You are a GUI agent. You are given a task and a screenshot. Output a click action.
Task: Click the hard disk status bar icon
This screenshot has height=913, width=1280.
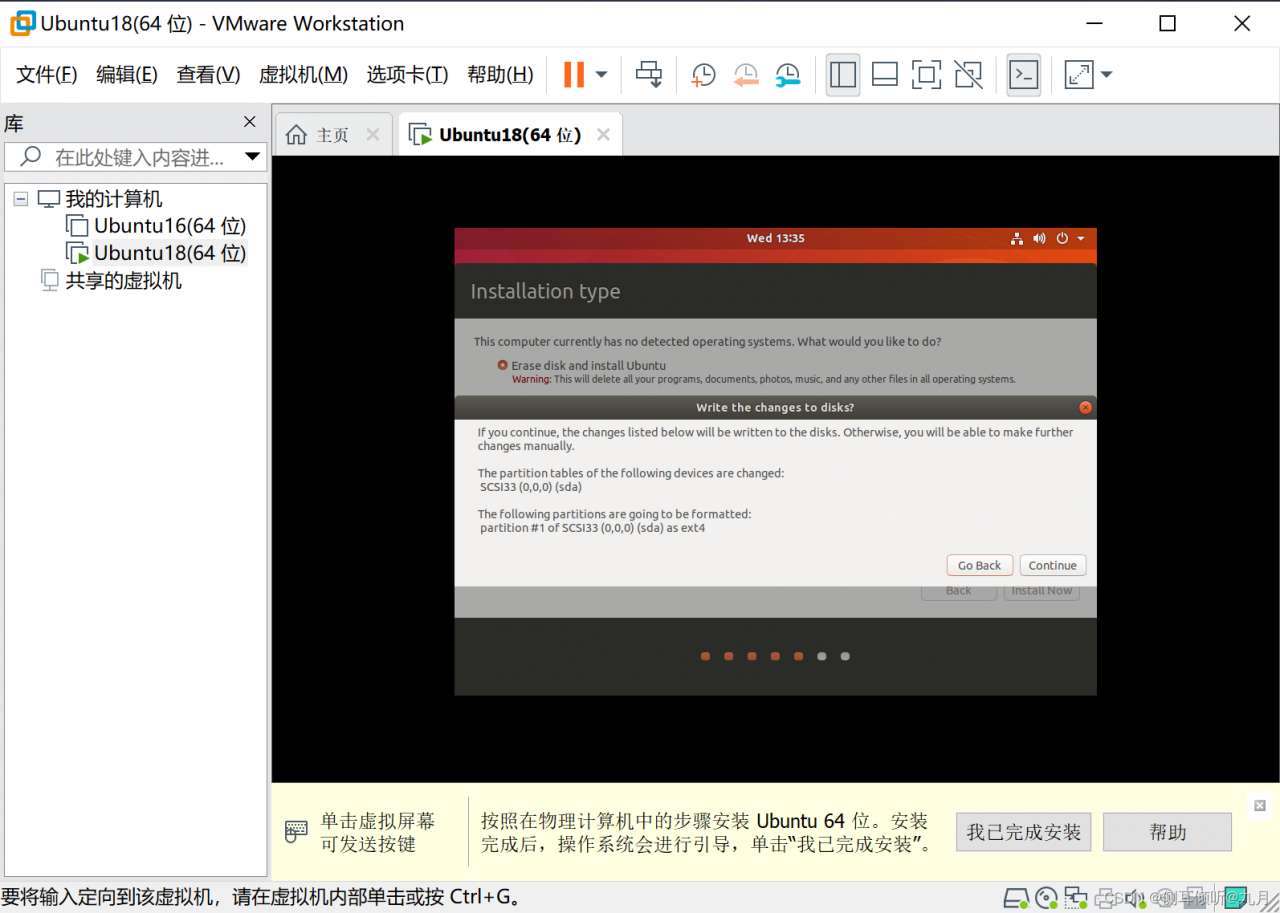click(1016, 897)
